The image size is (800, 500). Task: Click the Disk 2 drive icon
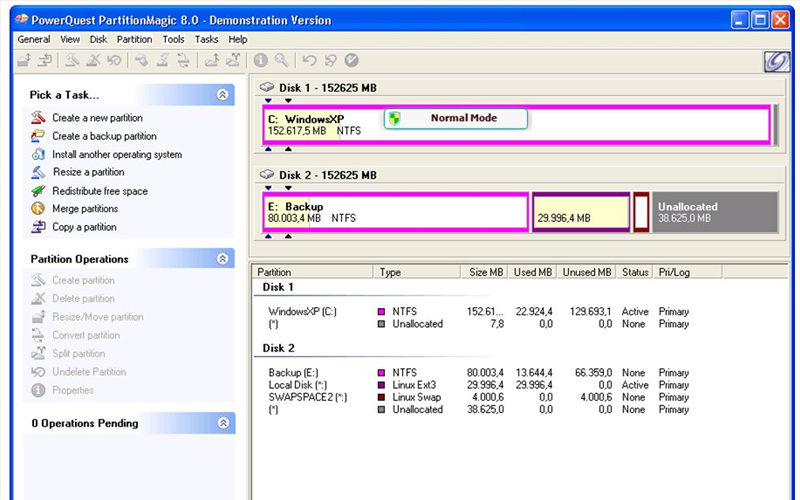[267, 174]
